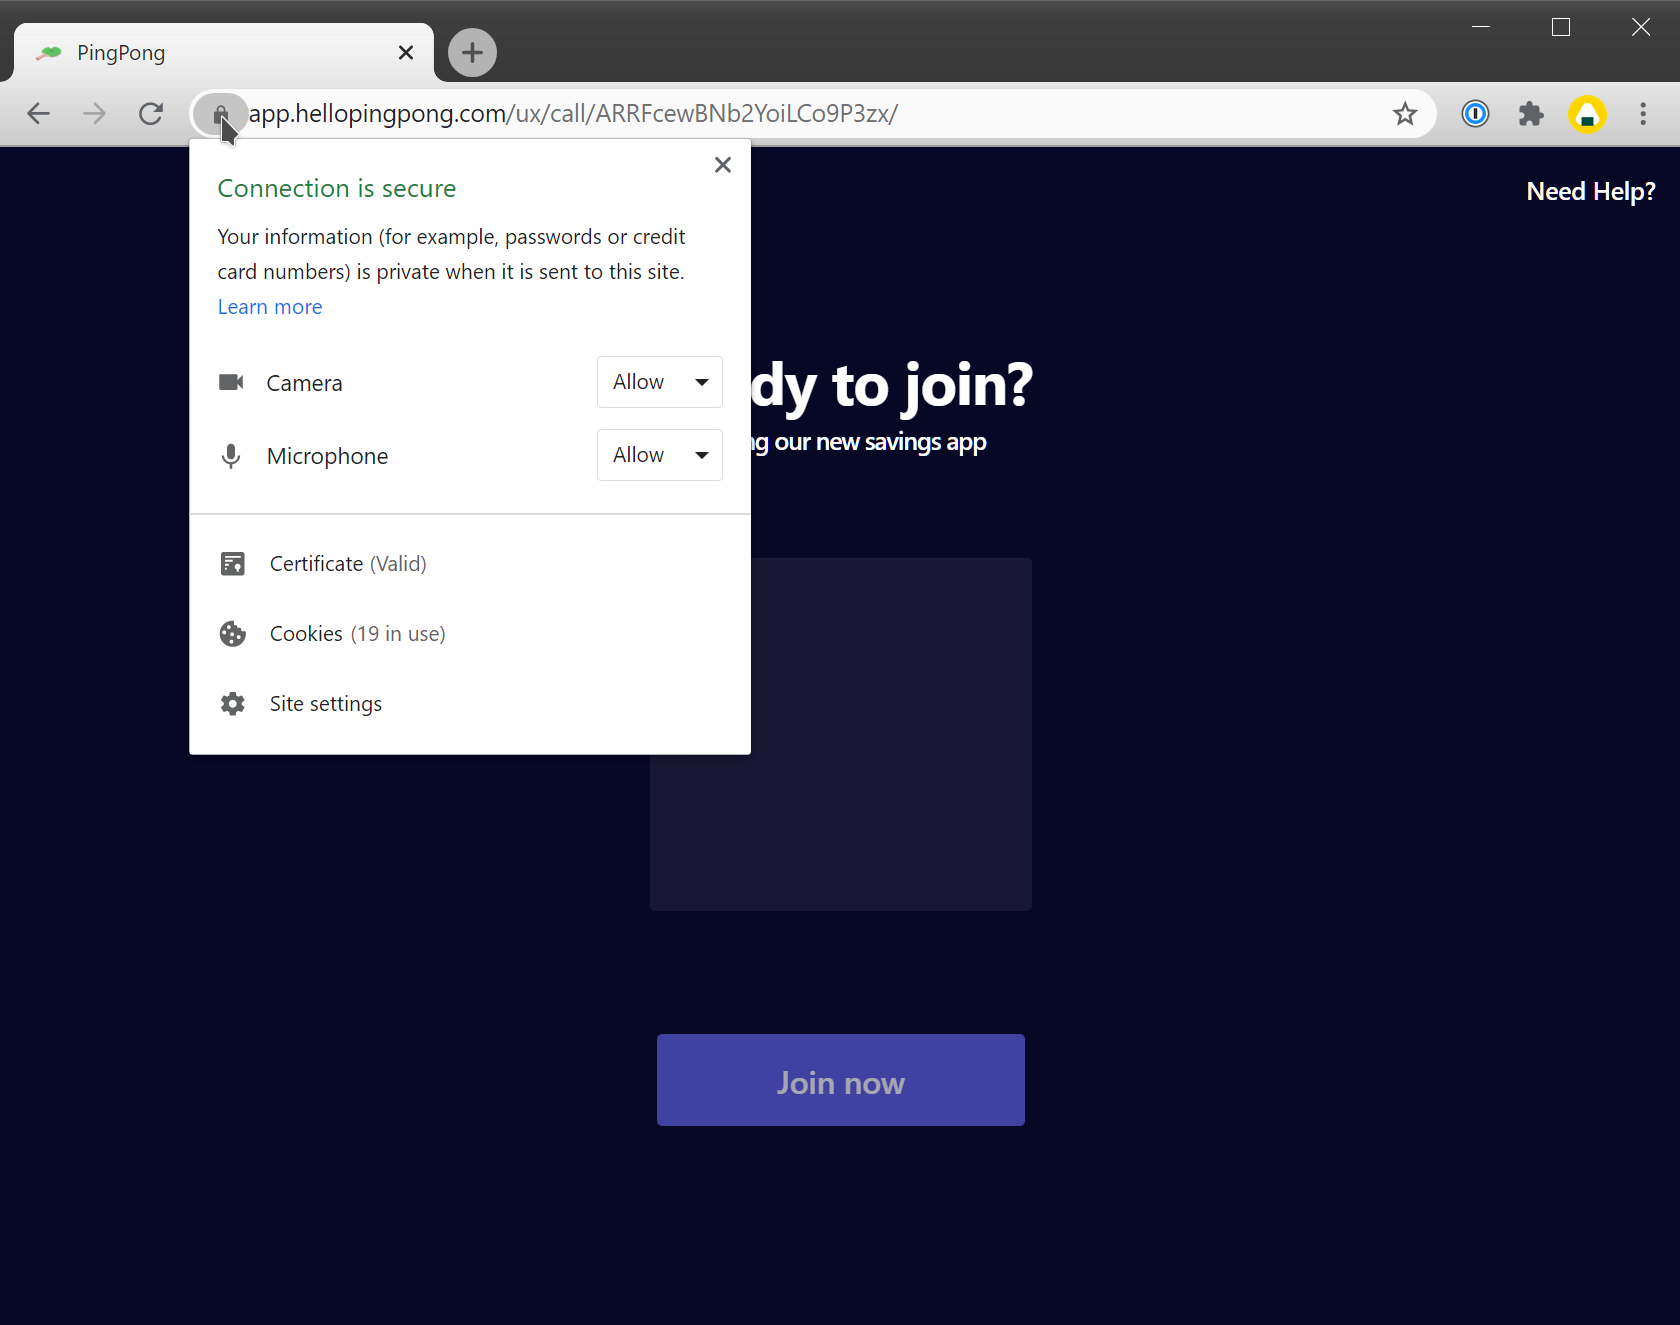Click the Site settings gear icon
Image resolution: width=1680 pixels, height=1325 pixels.
click(x=233, y=704)
